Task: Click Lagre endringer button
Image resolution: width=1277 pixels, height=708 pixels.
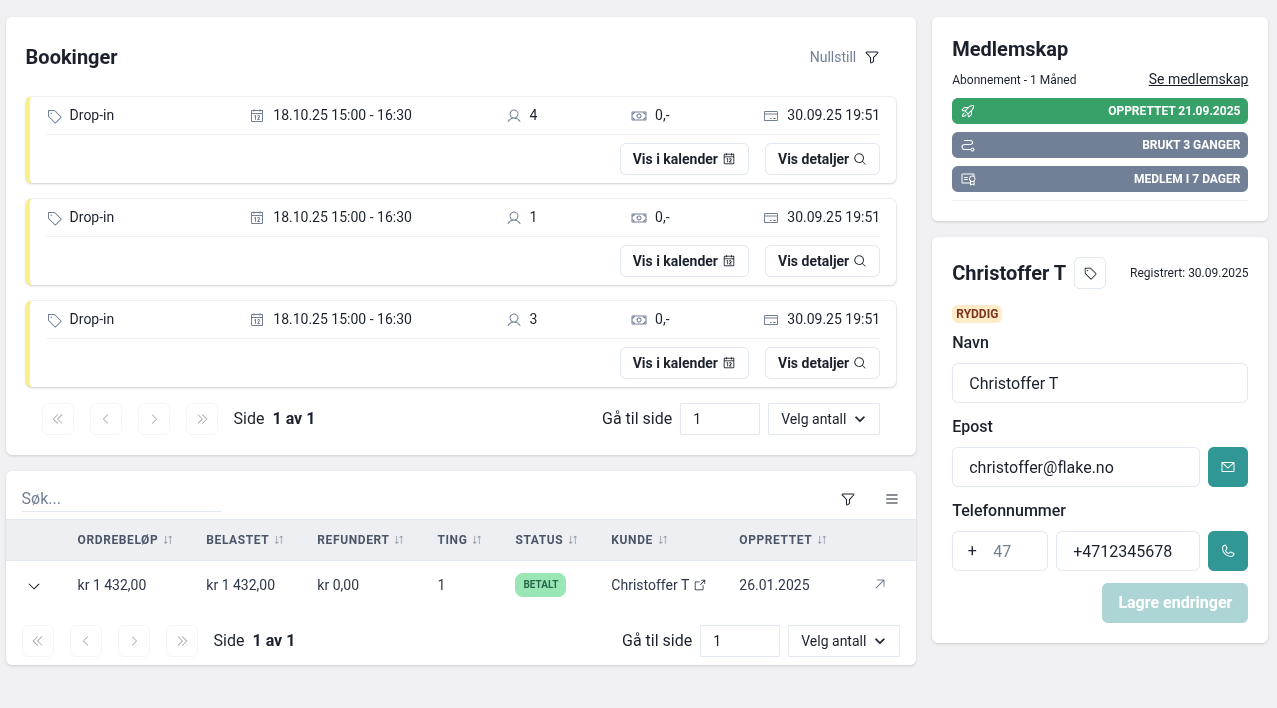Action: tap(1174, 603)
